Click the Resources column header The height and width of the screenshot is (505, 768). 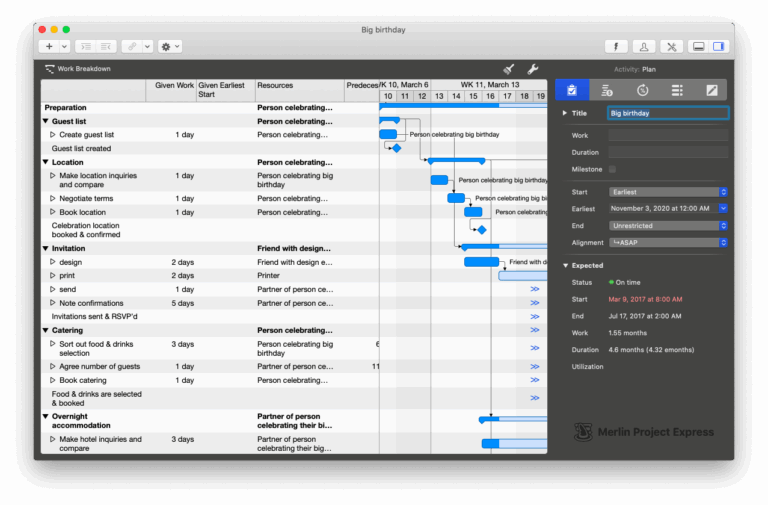coord(299,90)
